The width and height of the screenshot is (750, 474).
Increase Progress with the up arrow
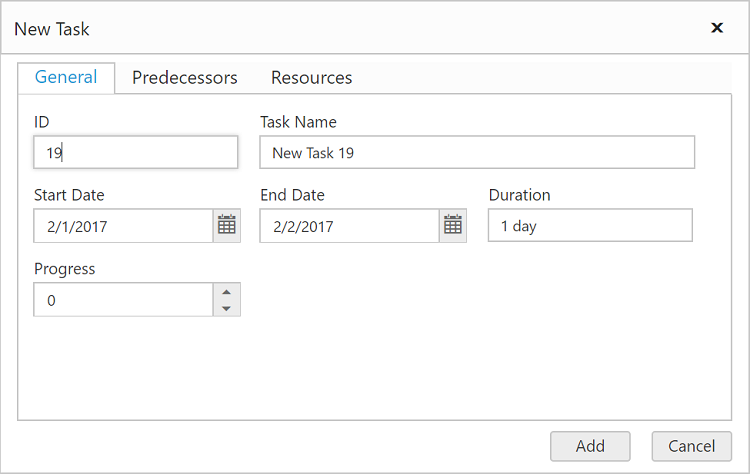click(x=227, y=292)
